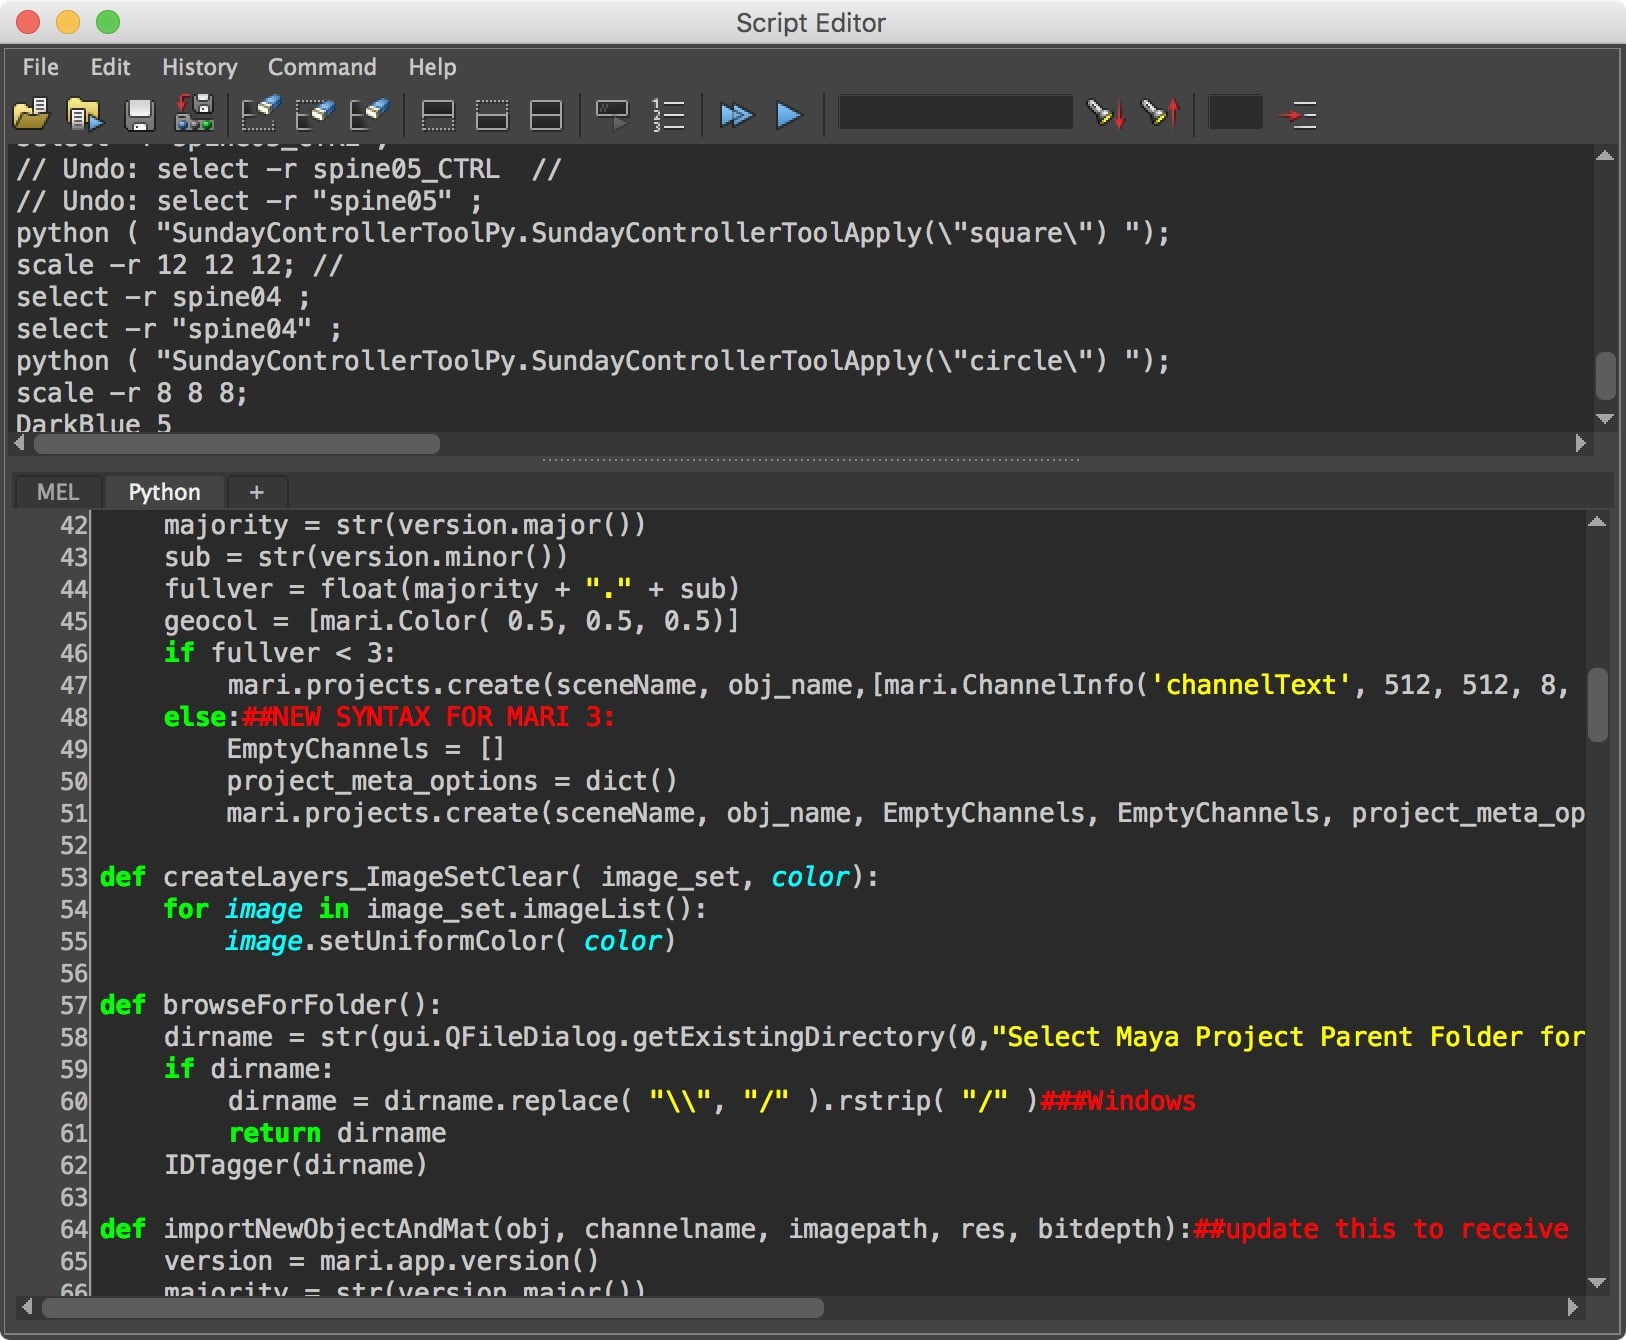Viewport: 1626px width, 1340px height.
Task: Select the Save Script to Shelf icon
Action: click(195, 114)
